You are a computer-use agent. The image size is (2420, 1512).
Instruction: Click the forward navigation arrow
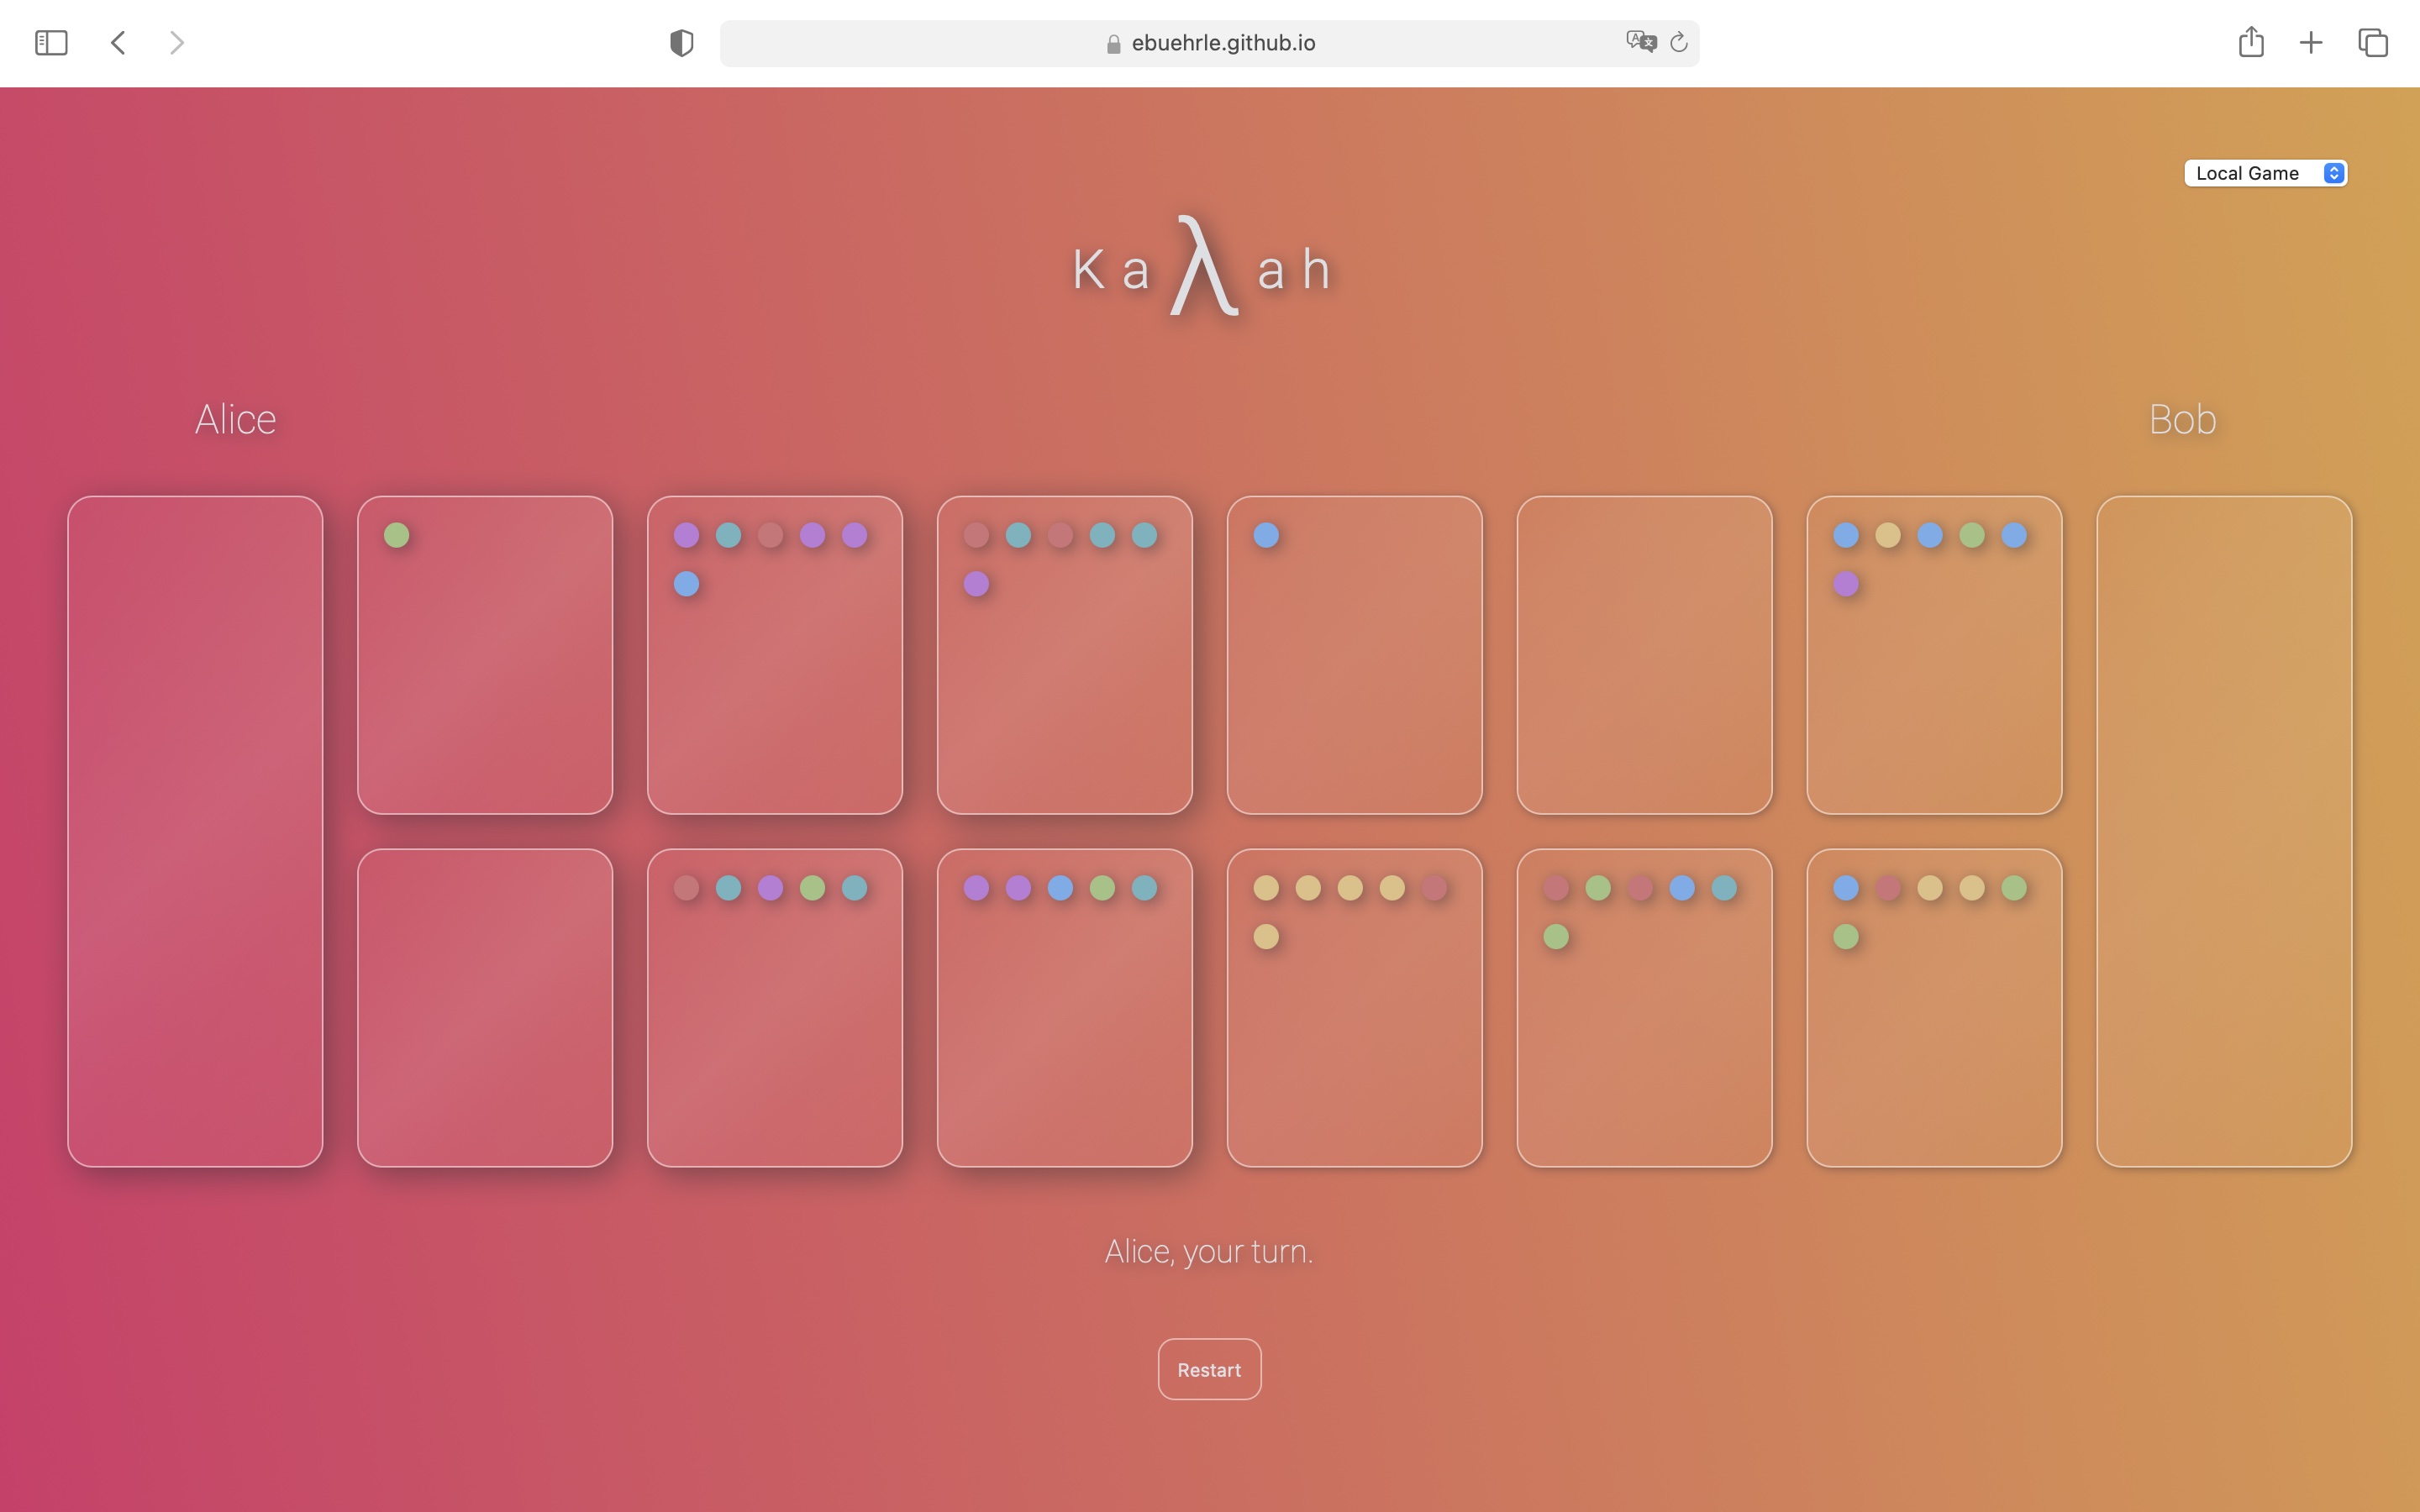coord(177,43)
